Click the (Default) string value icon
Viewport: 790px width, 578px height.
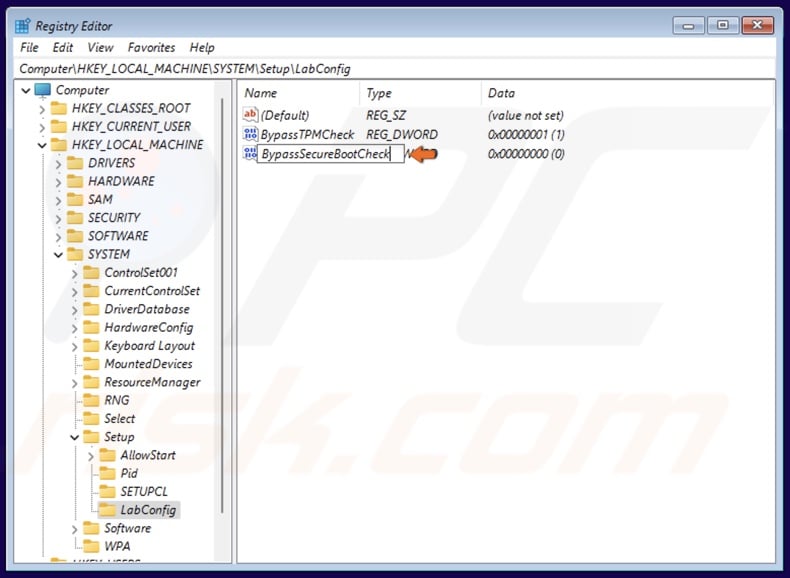[x=250, y=114]
